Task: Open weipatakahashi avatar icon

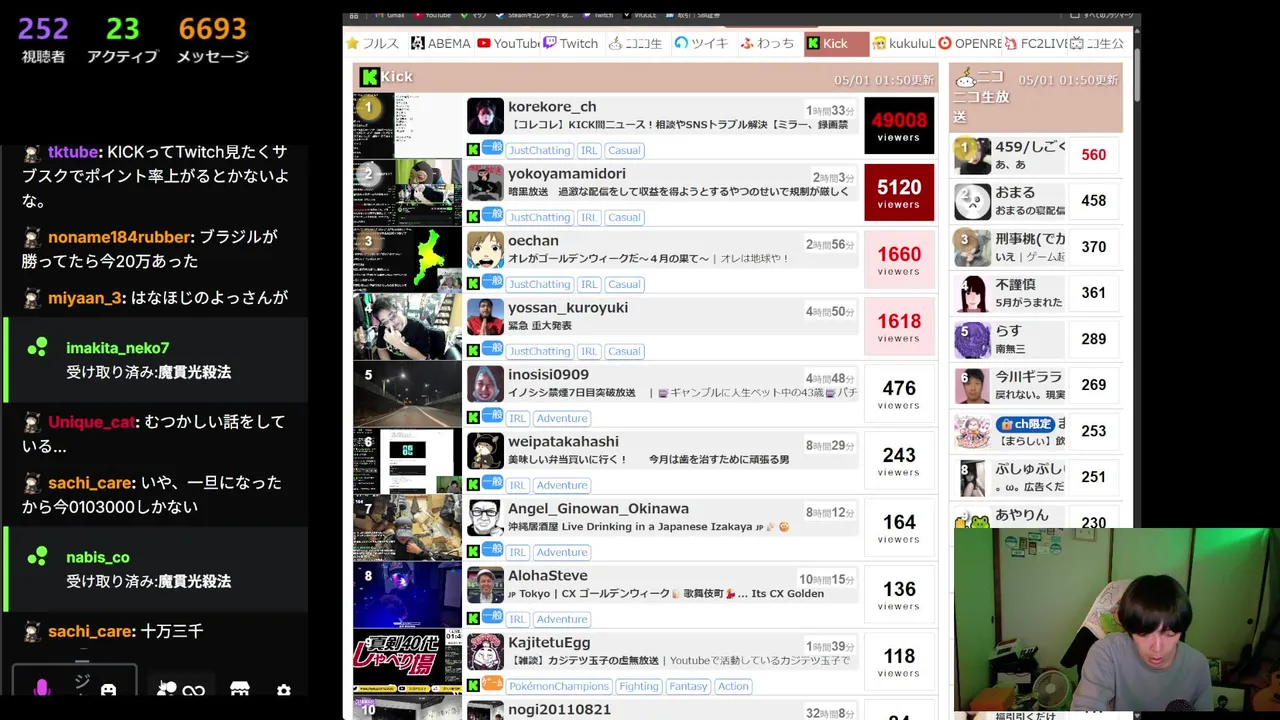Action: pos(485,451)
